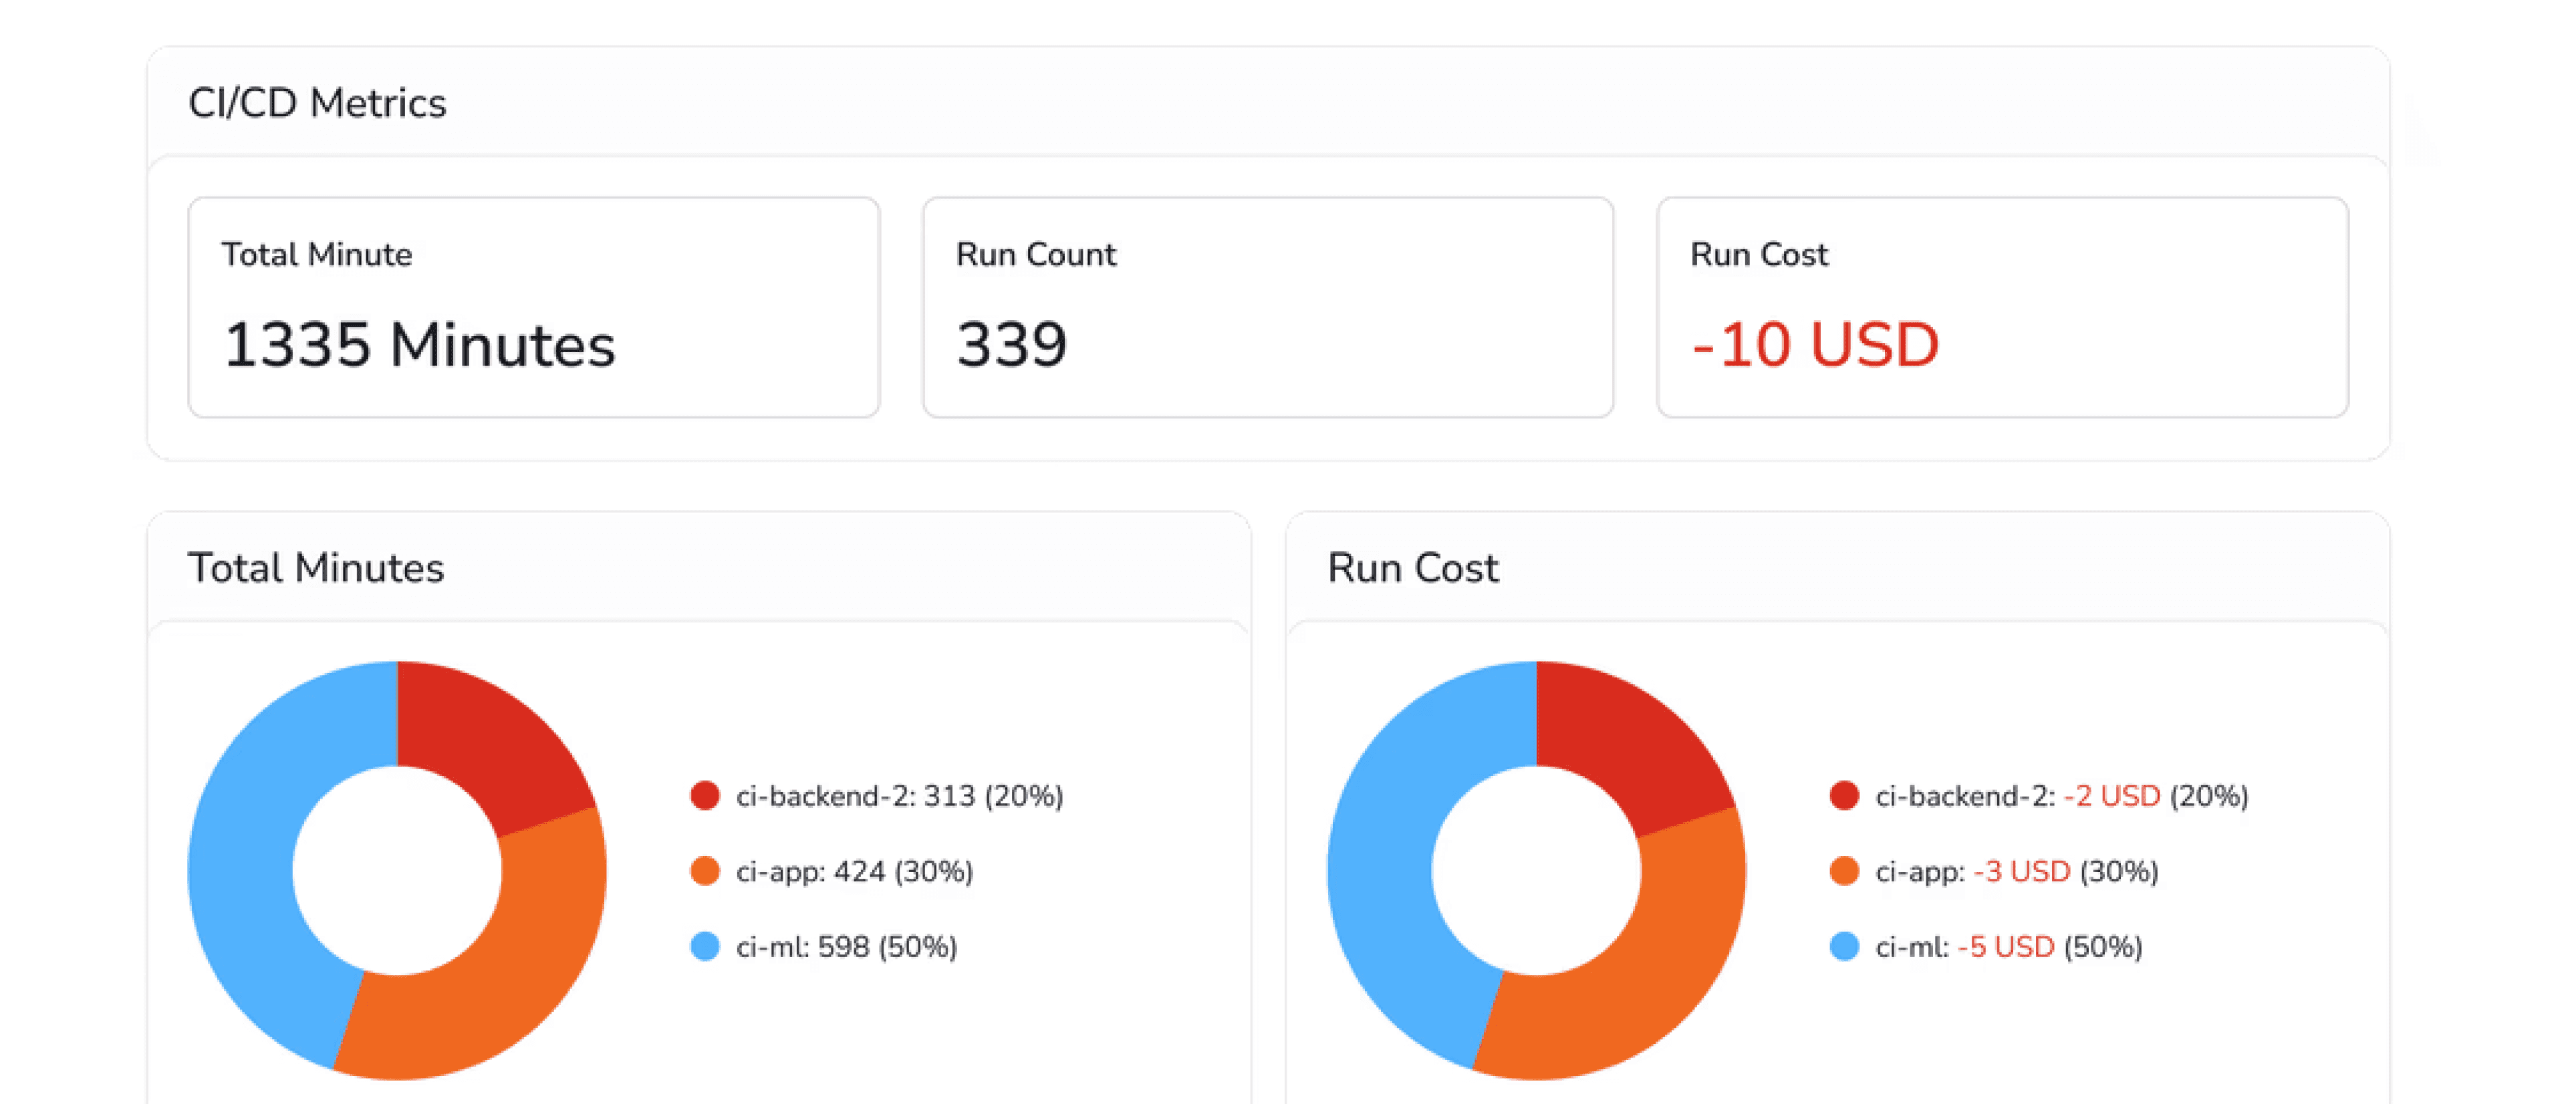
Task: Click the CI/CD Metrics section header
Action: pos(317,103)
